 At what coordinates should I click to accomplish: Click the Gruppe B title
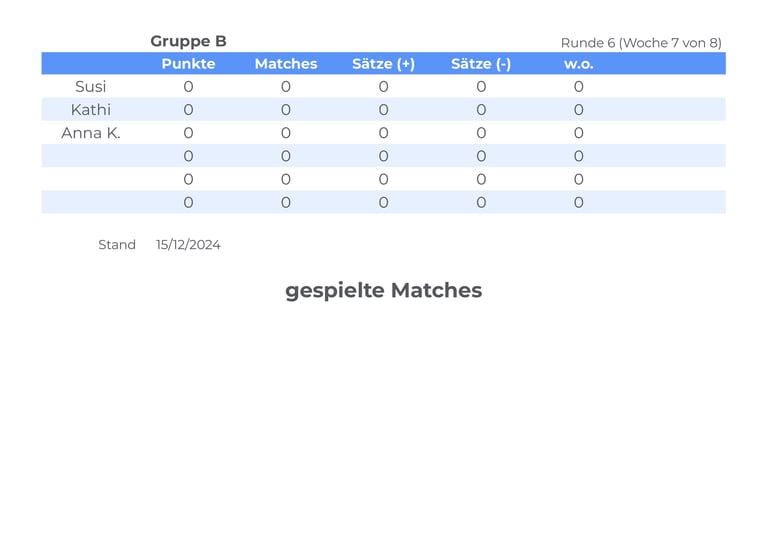click(188, 42)
